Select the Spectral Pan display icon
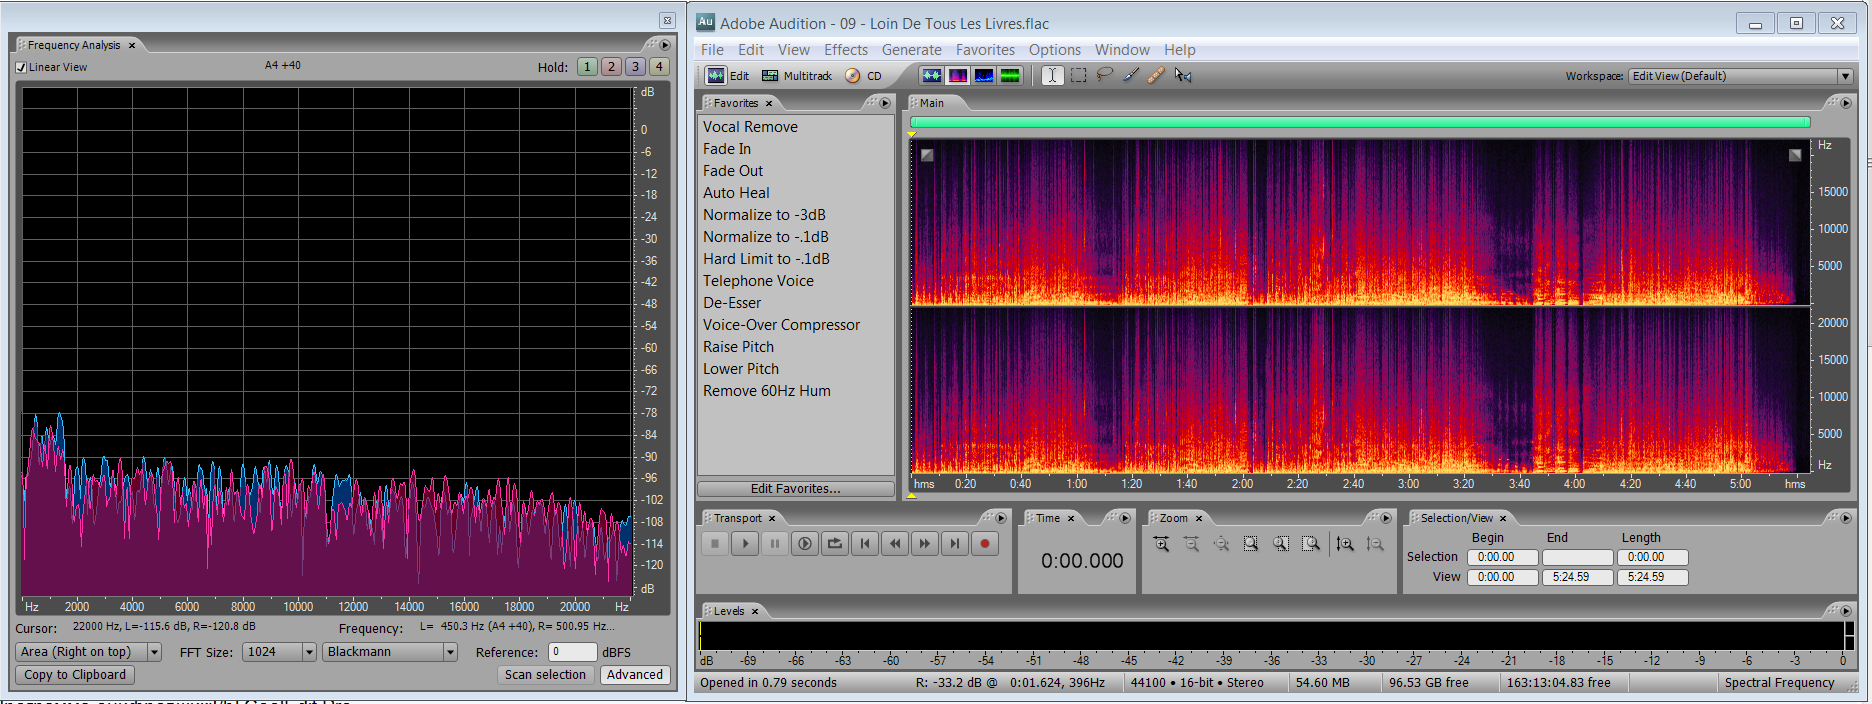The image size is (1872, 704). point(984,76)
